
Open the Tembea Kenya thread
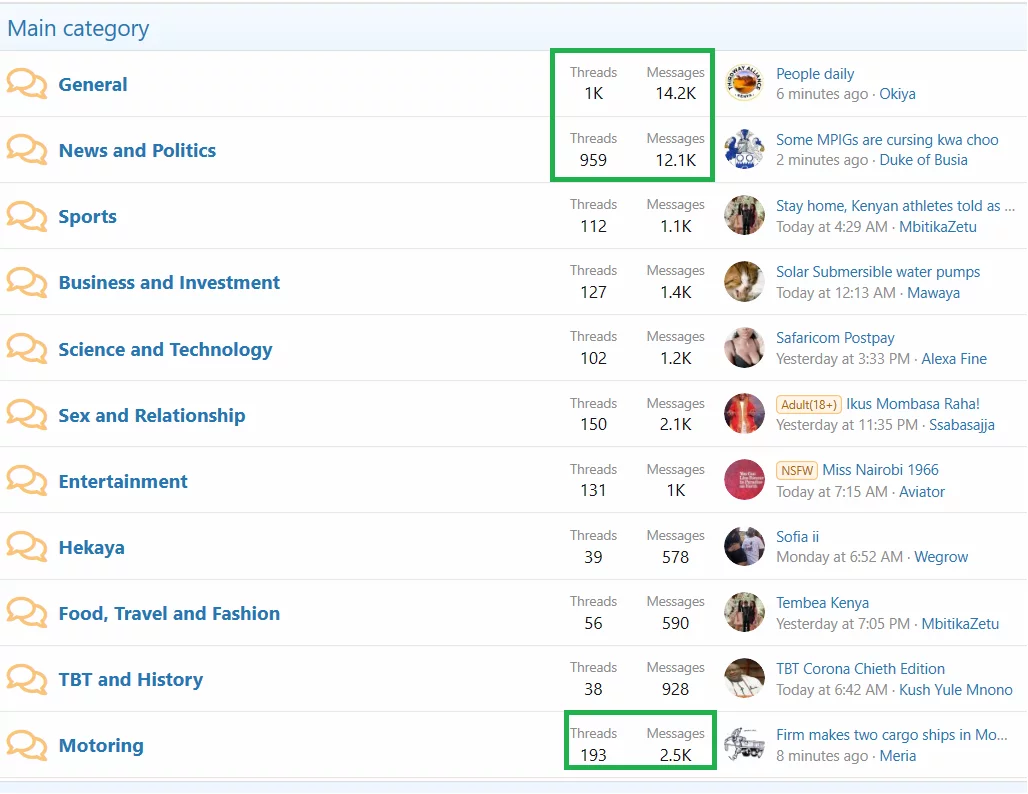(x=822, y=603)
